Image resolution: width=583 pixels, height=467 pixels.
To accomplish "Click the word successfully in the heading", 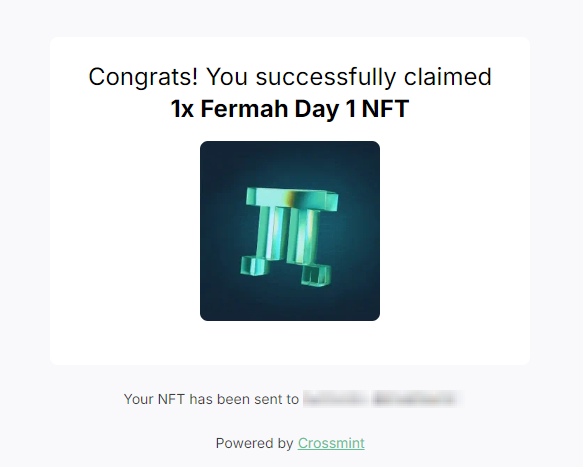I will [x=326, y=77].
